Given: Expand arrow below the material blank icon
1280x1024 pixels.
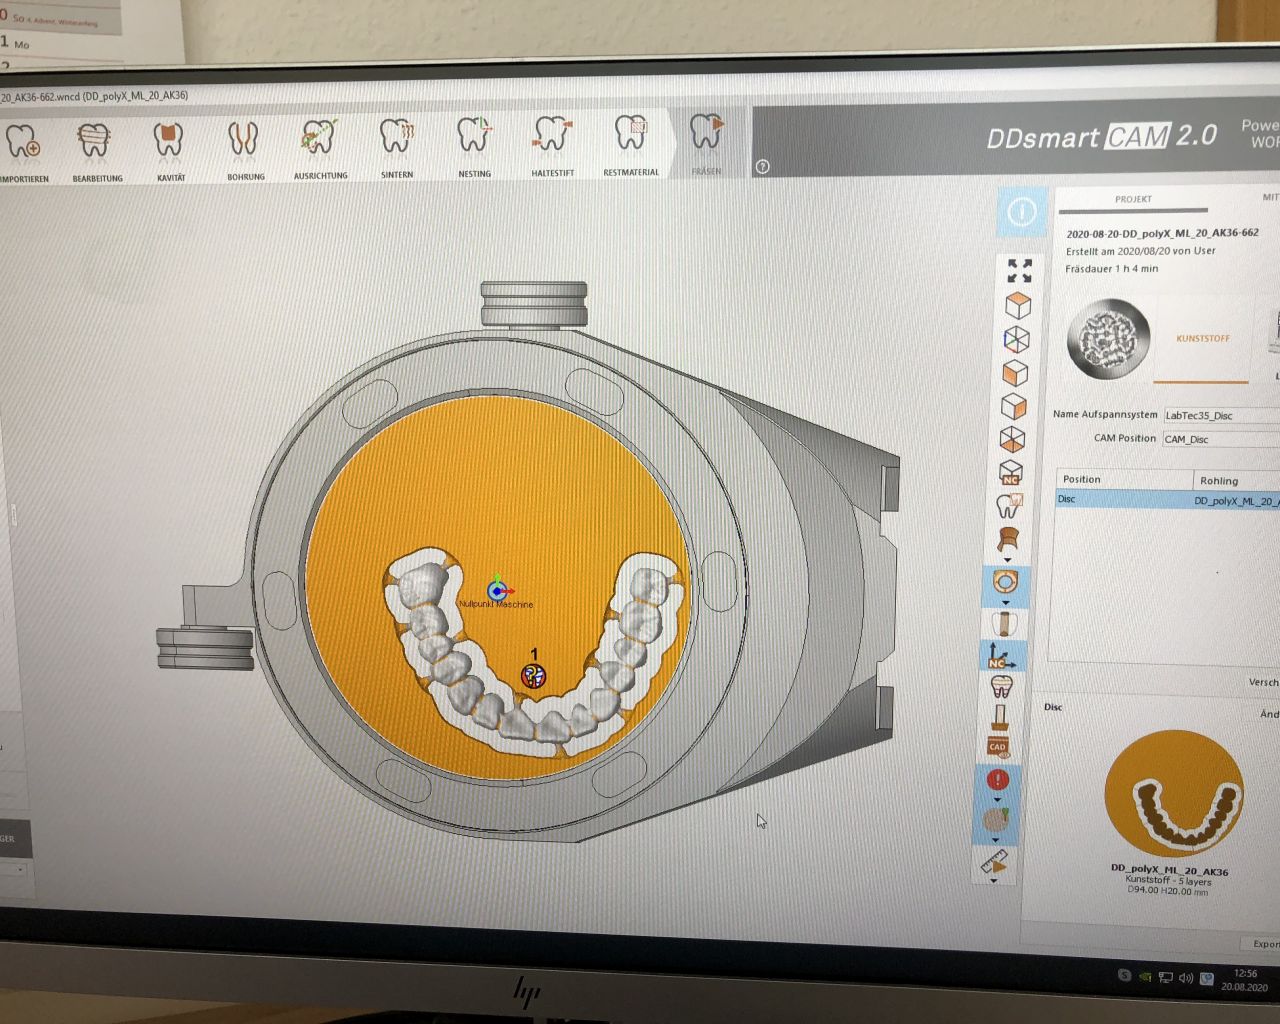Looking at the screenshot, I should (x=994, y=841).
